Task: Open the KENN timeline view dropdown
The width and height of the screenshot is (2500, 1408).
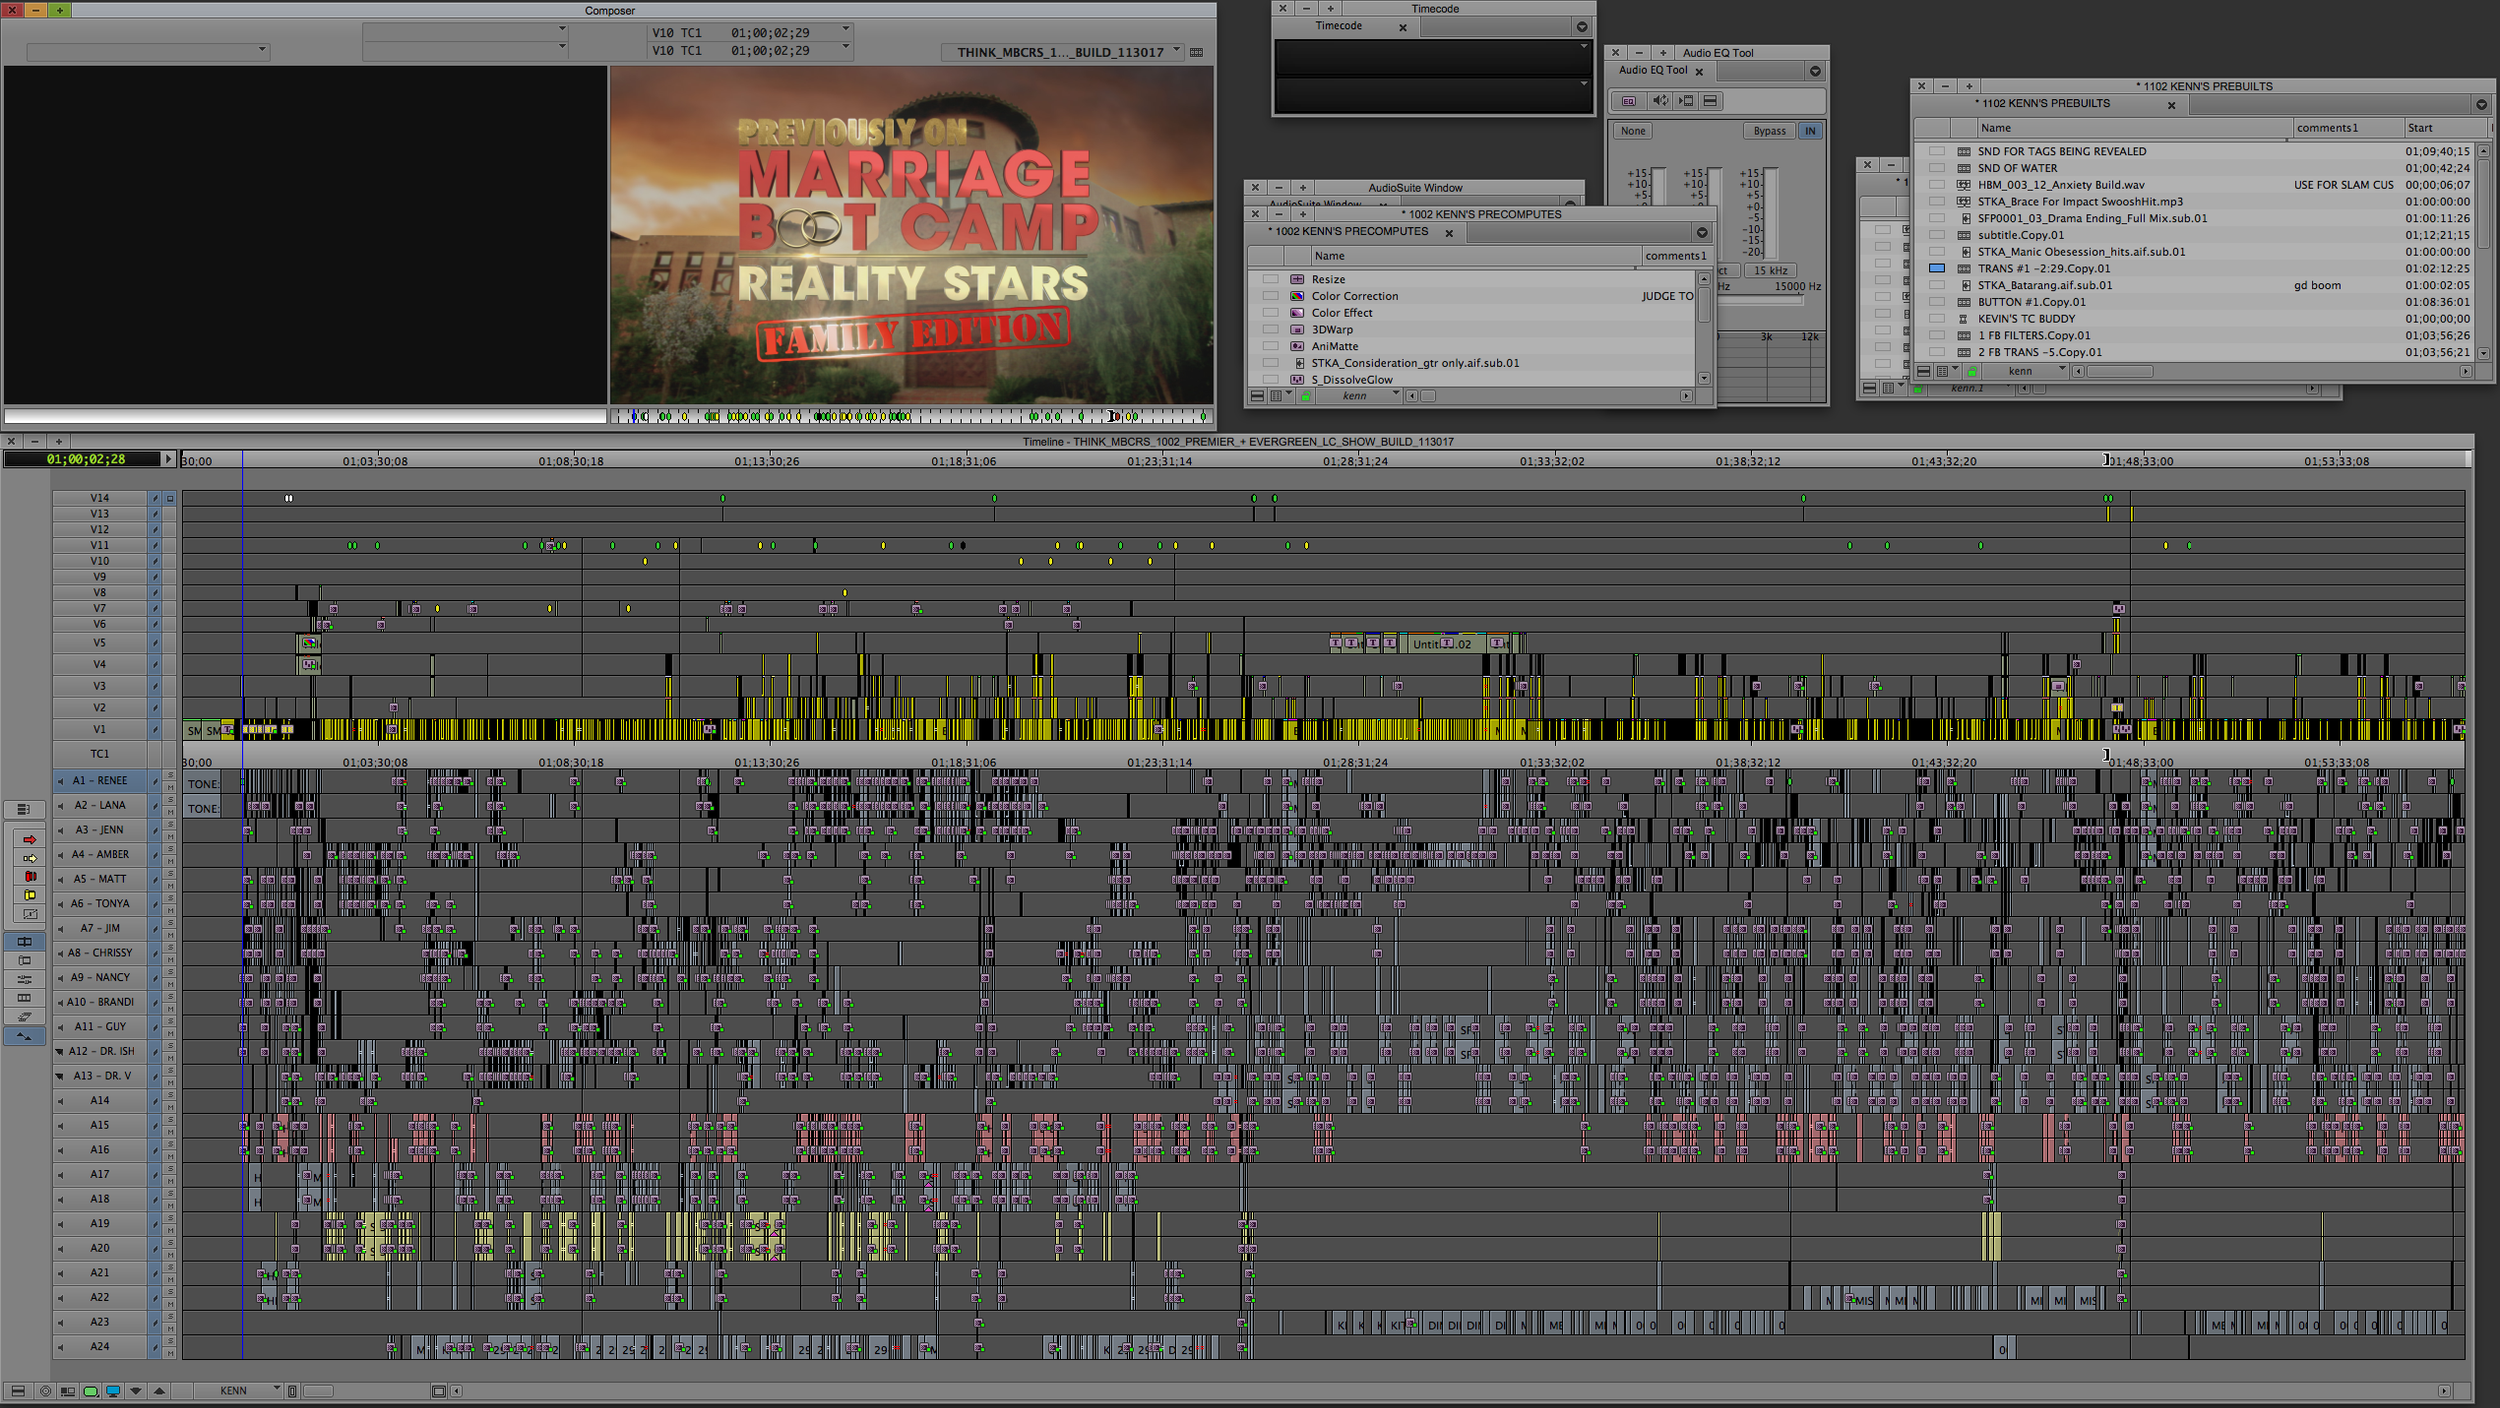Action: pyautogui.click(x=239, y=1391)
